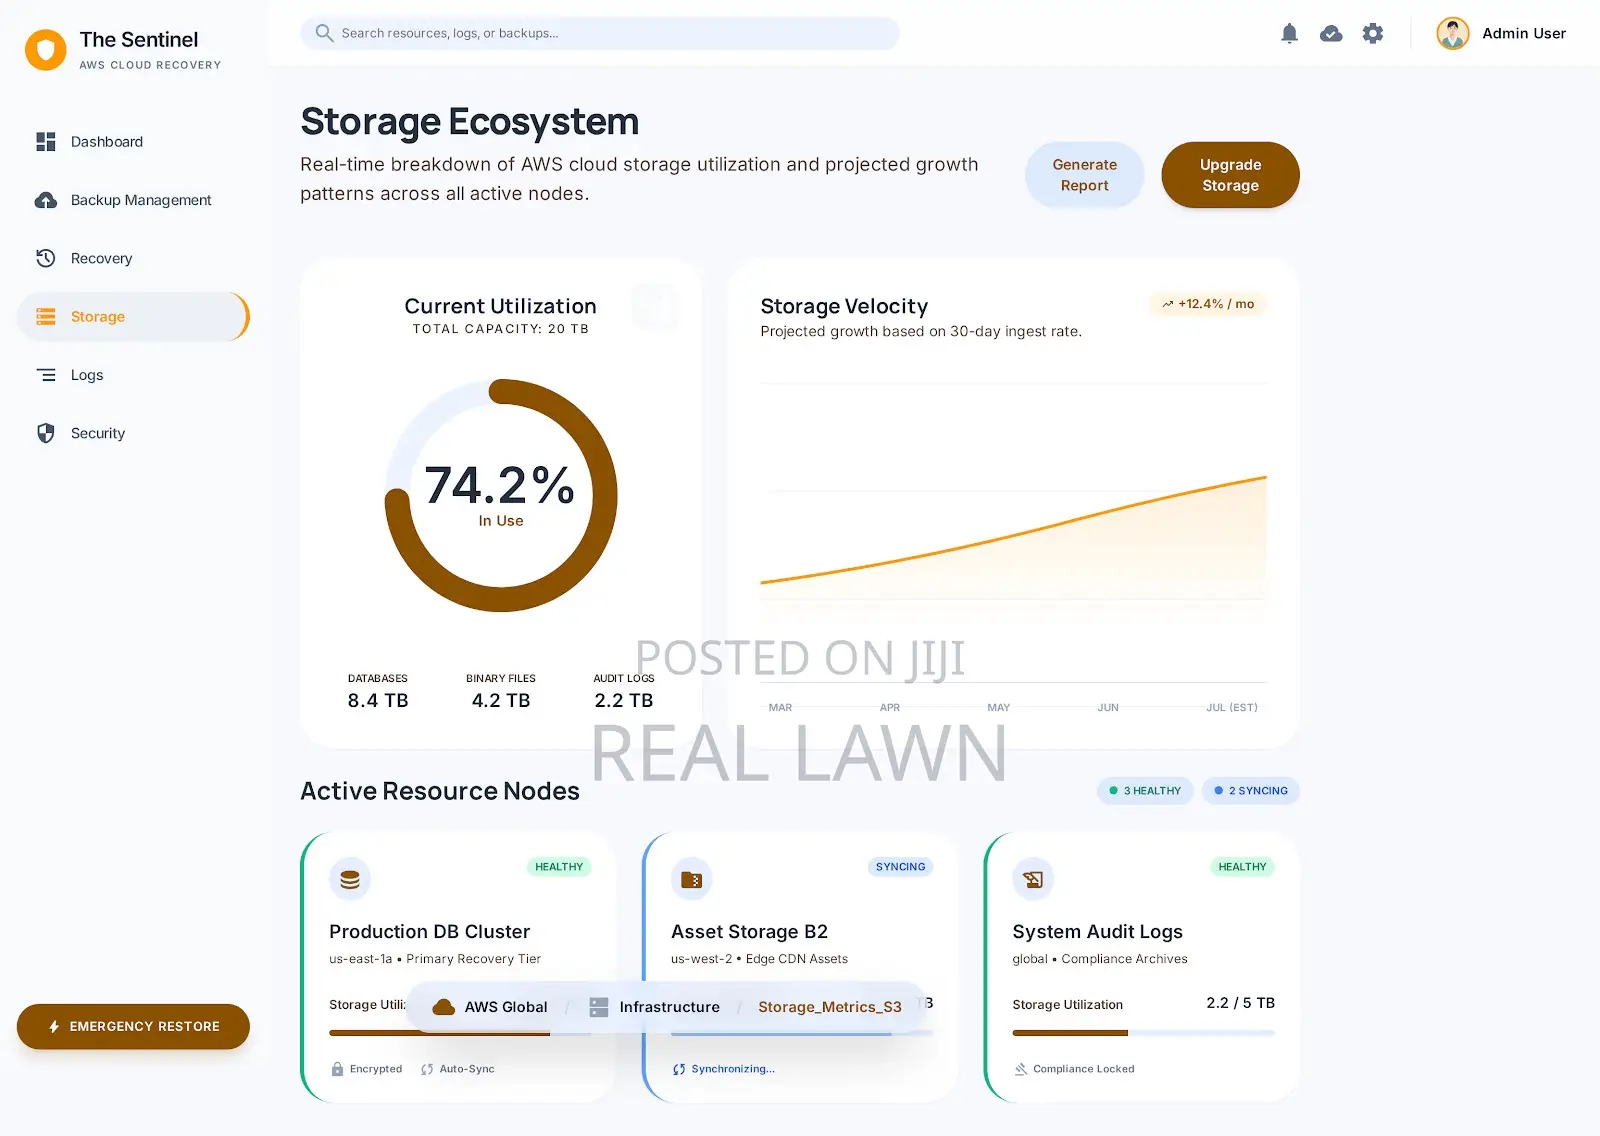
Task: Select the 2 Syncing filter chip
Action: point(1250,791)
